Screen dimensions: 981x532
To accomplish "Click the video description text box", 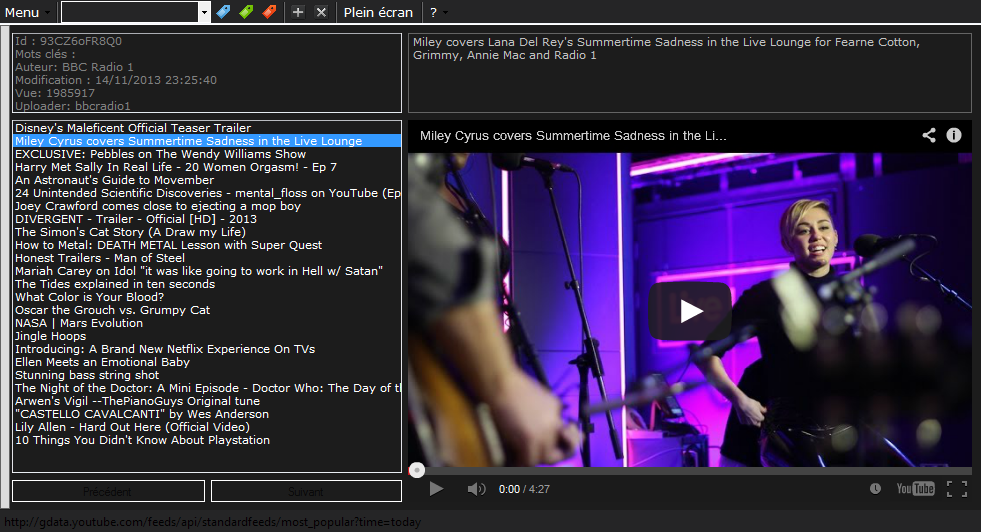I will 689,73.
